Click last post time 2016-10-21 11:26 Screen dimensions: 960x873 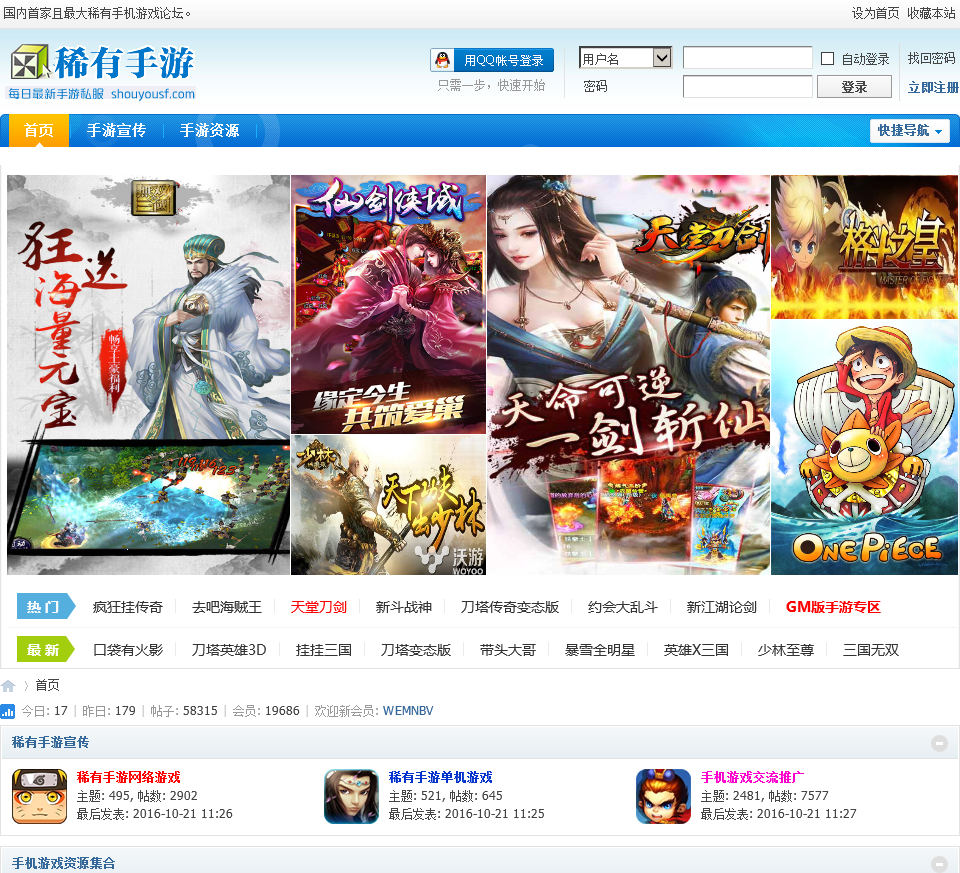point(182,814)
